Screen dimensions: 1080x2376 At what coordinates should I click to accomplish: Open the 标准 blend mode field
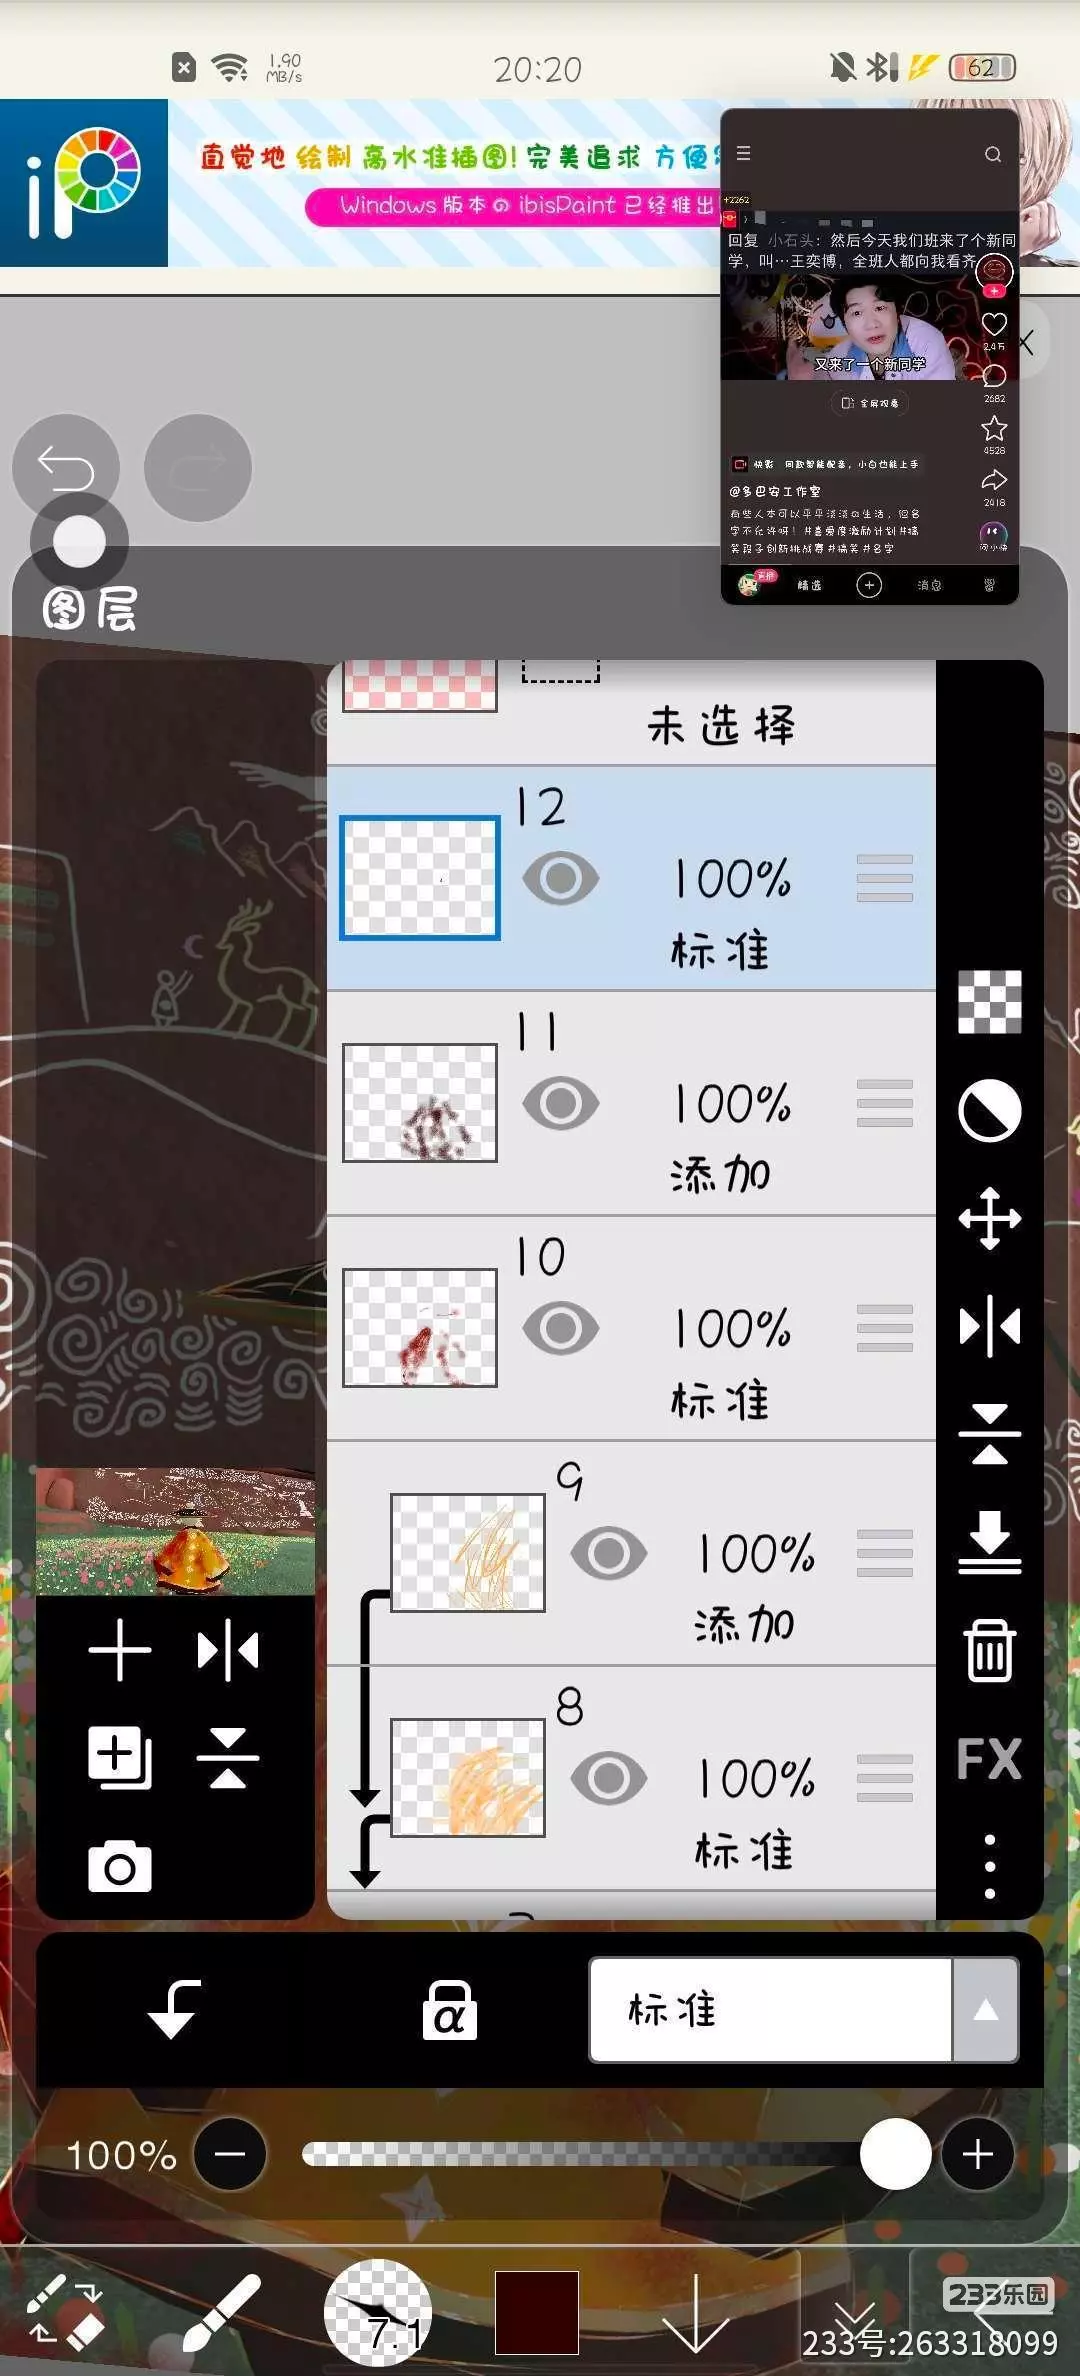pos(771,2010)
